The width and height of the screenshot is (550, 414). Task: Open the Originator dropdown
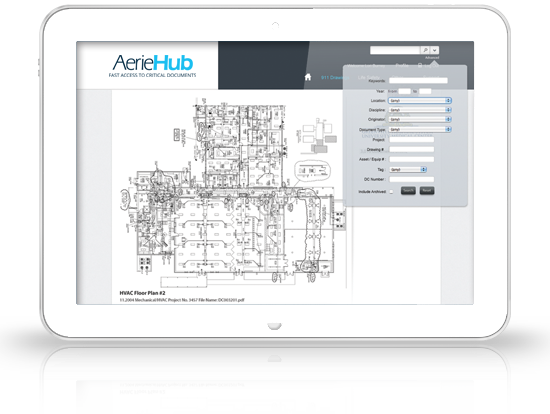pyautogui.click(x=420, y=119)
